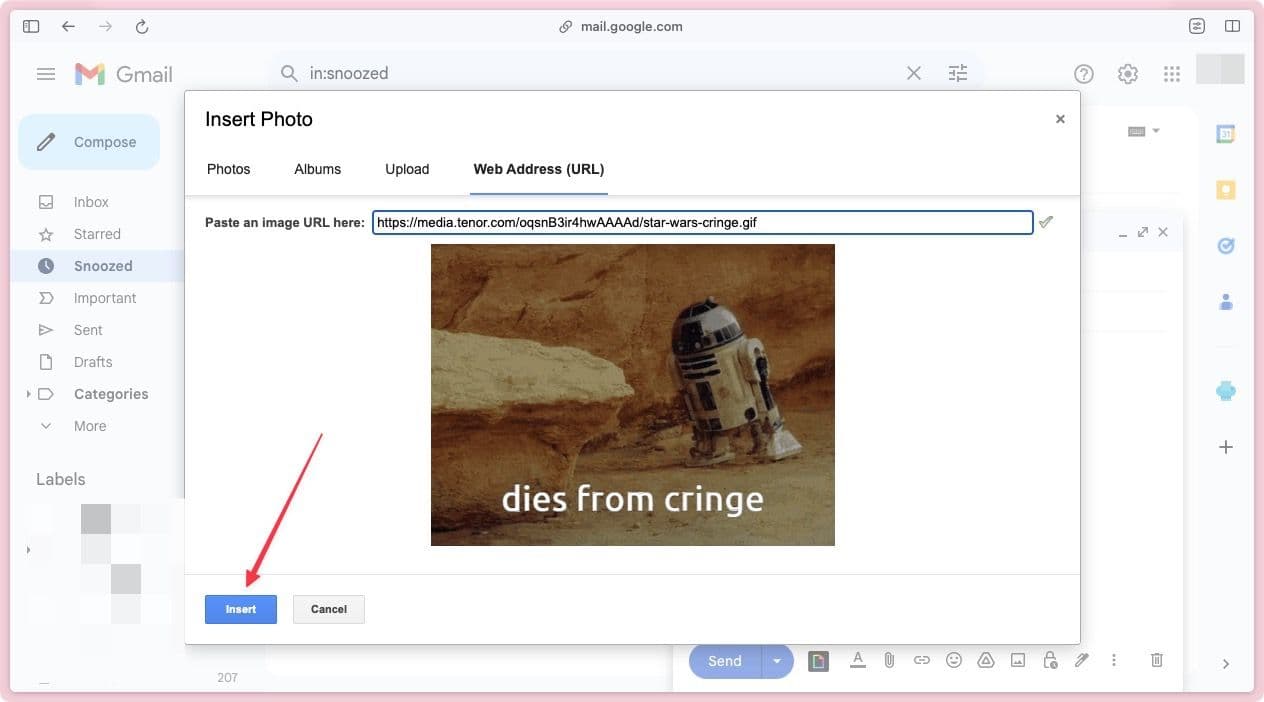Open the signature pen icon
The image size is (1264, 702).
(x=1081, y=660)
